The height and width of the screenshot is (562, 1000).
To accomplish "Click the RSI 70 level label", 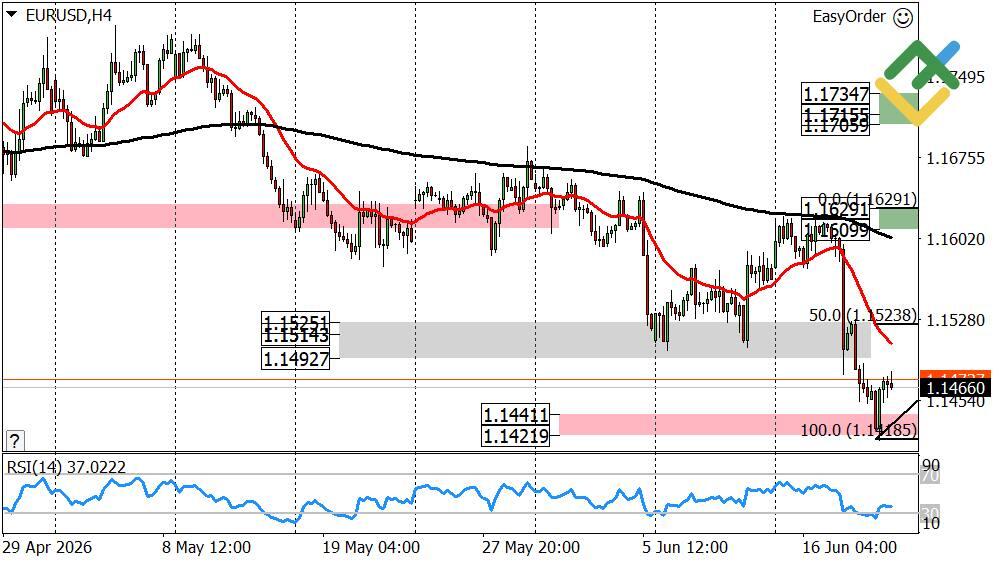I will (x=931, y=476).
